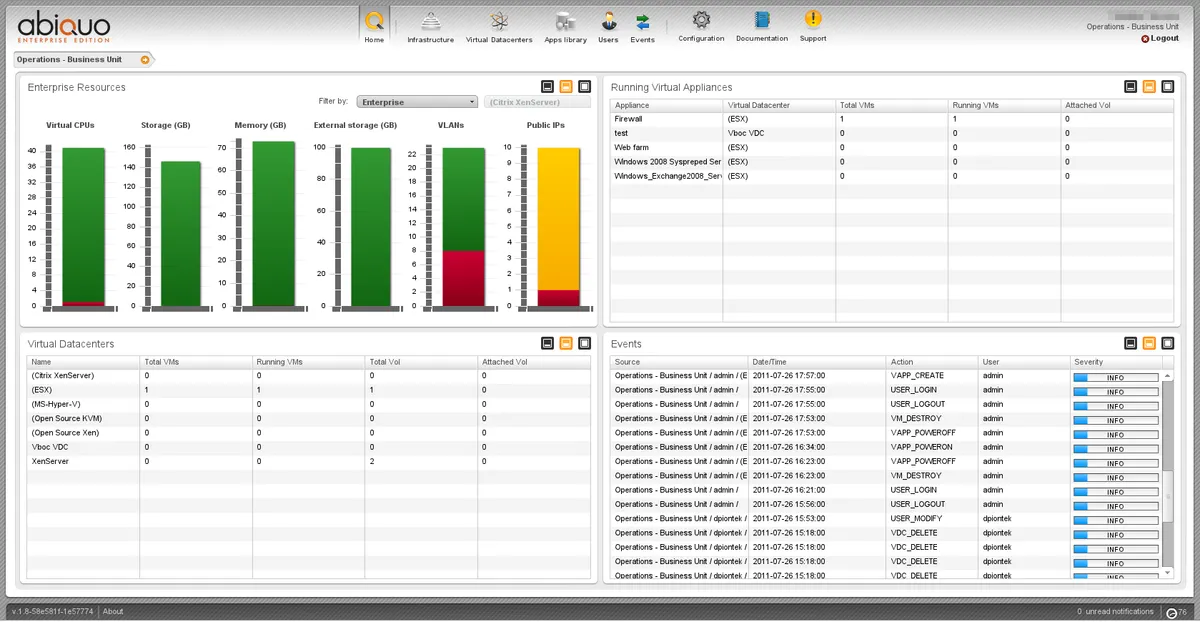
Task: Sort appliances by Appliance column header
Action: 666,105
